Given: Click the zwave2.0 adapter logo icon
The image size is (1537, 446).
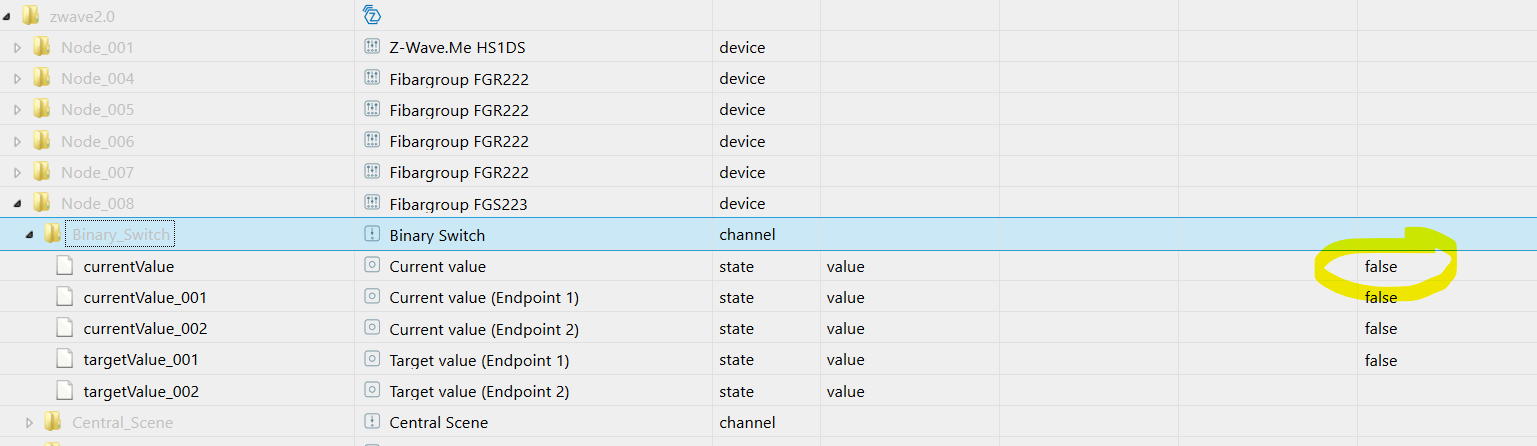Looking at the screenshot, I should point(372,15).
